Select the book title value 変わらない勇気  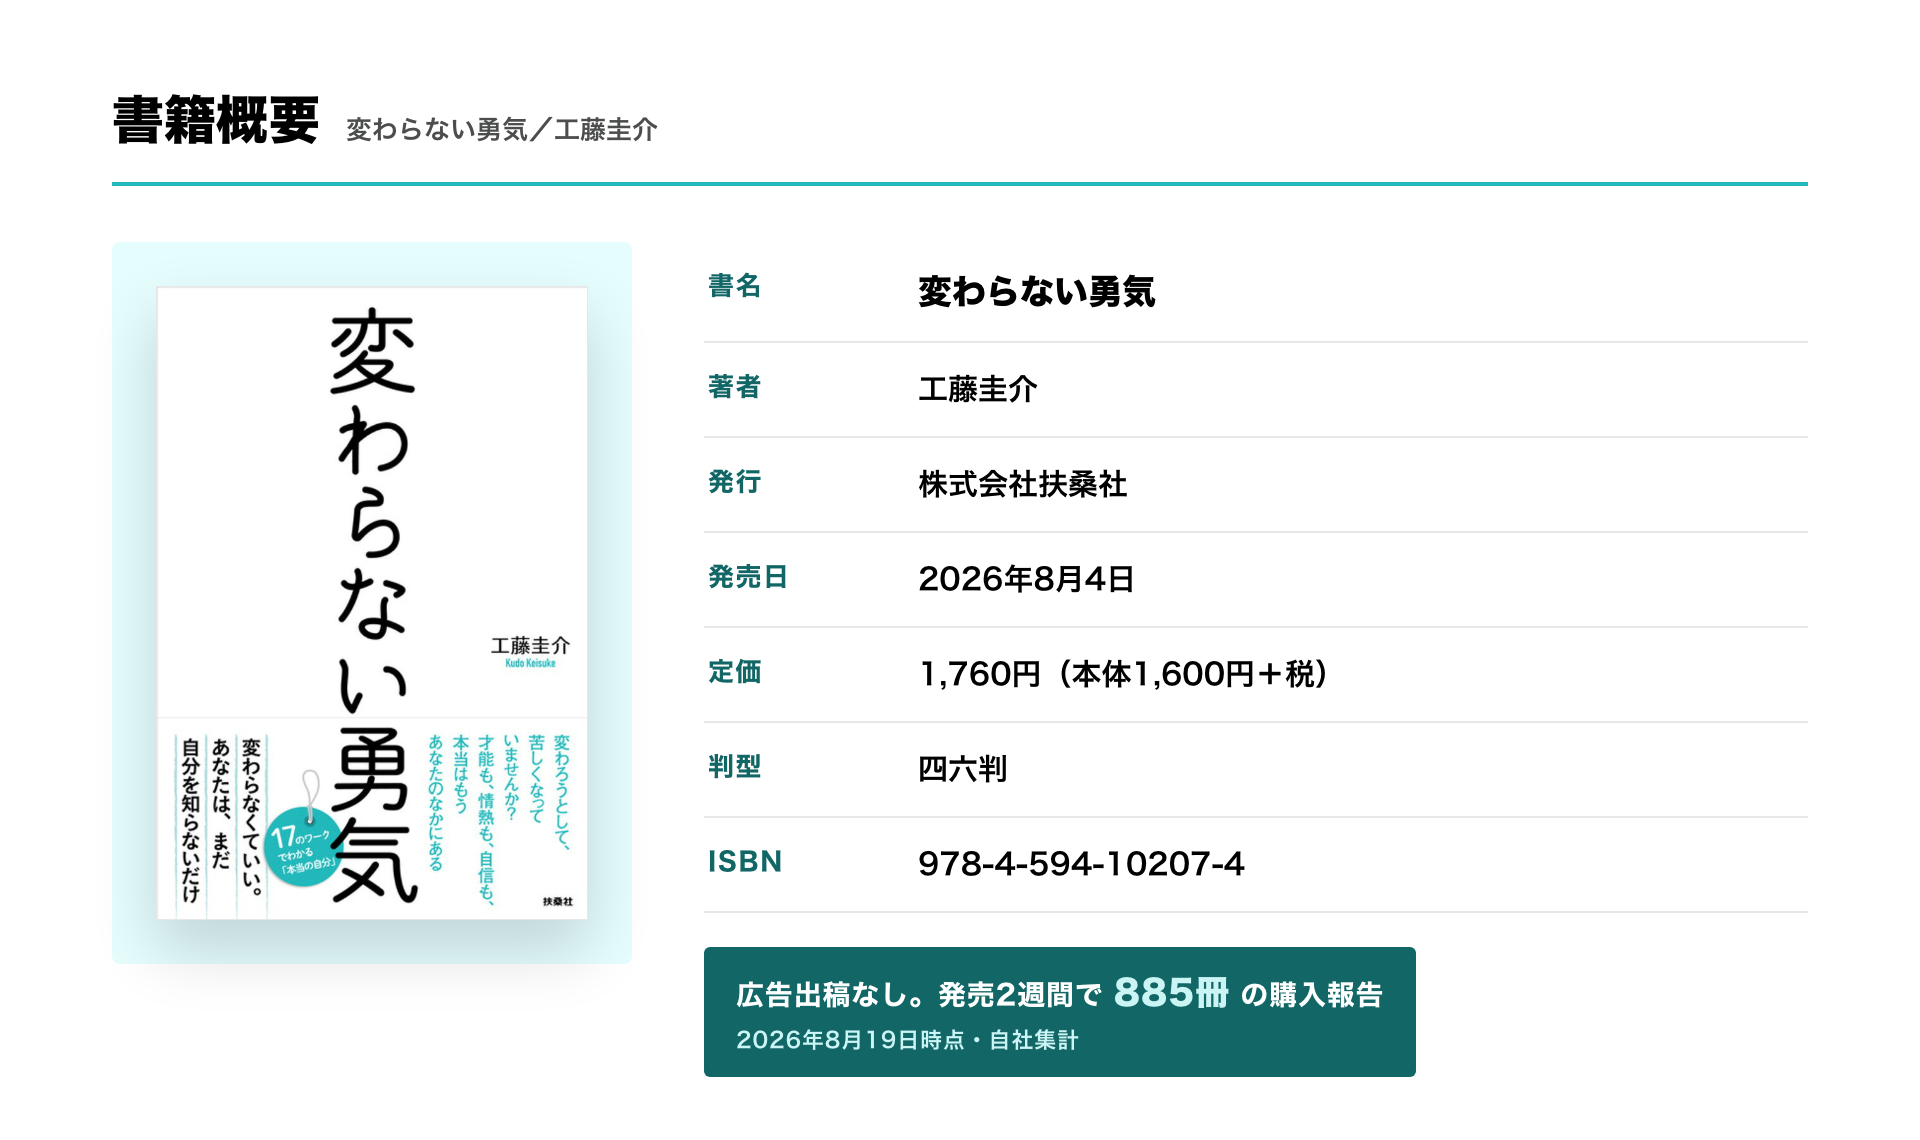pyautogui.click(x=1037, y=292)
